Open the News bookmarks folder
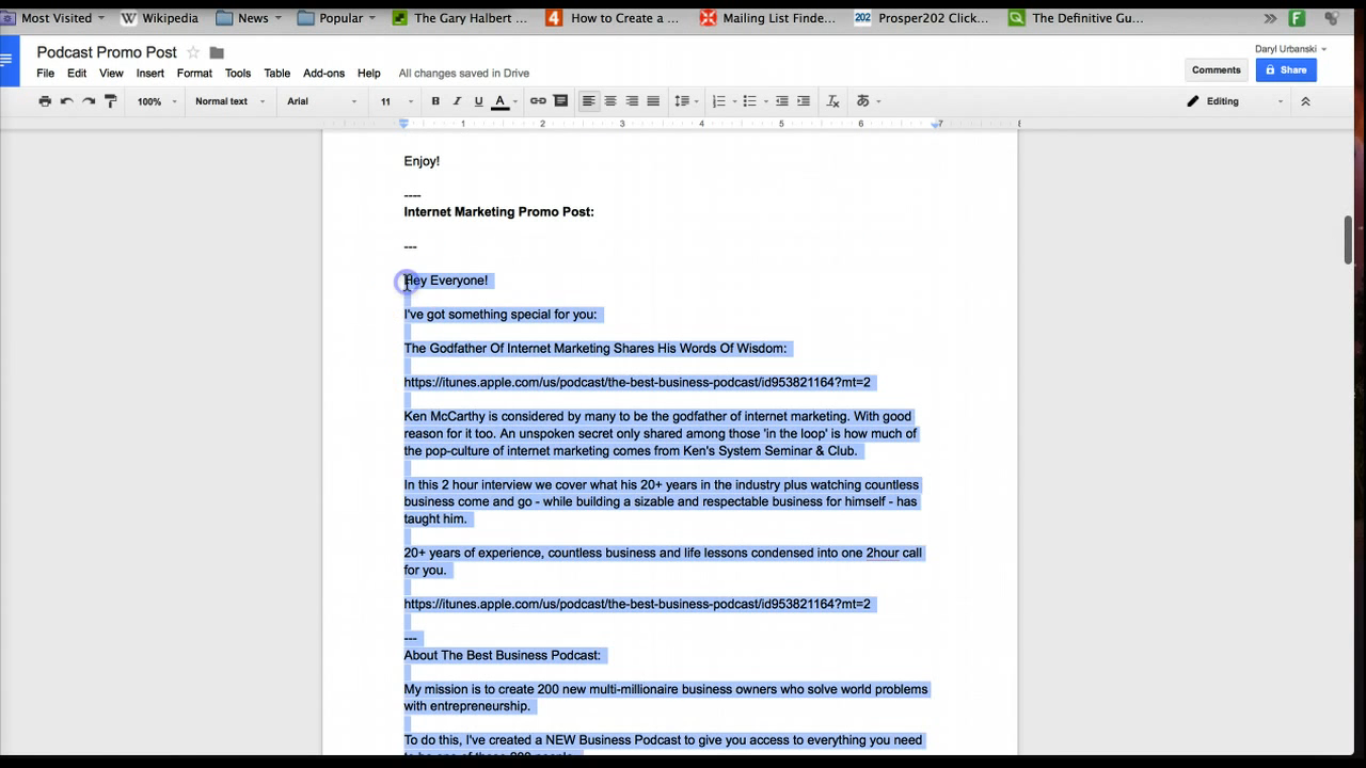Image resolution: width=1366 pixels, height=768 pixels. 249,18
